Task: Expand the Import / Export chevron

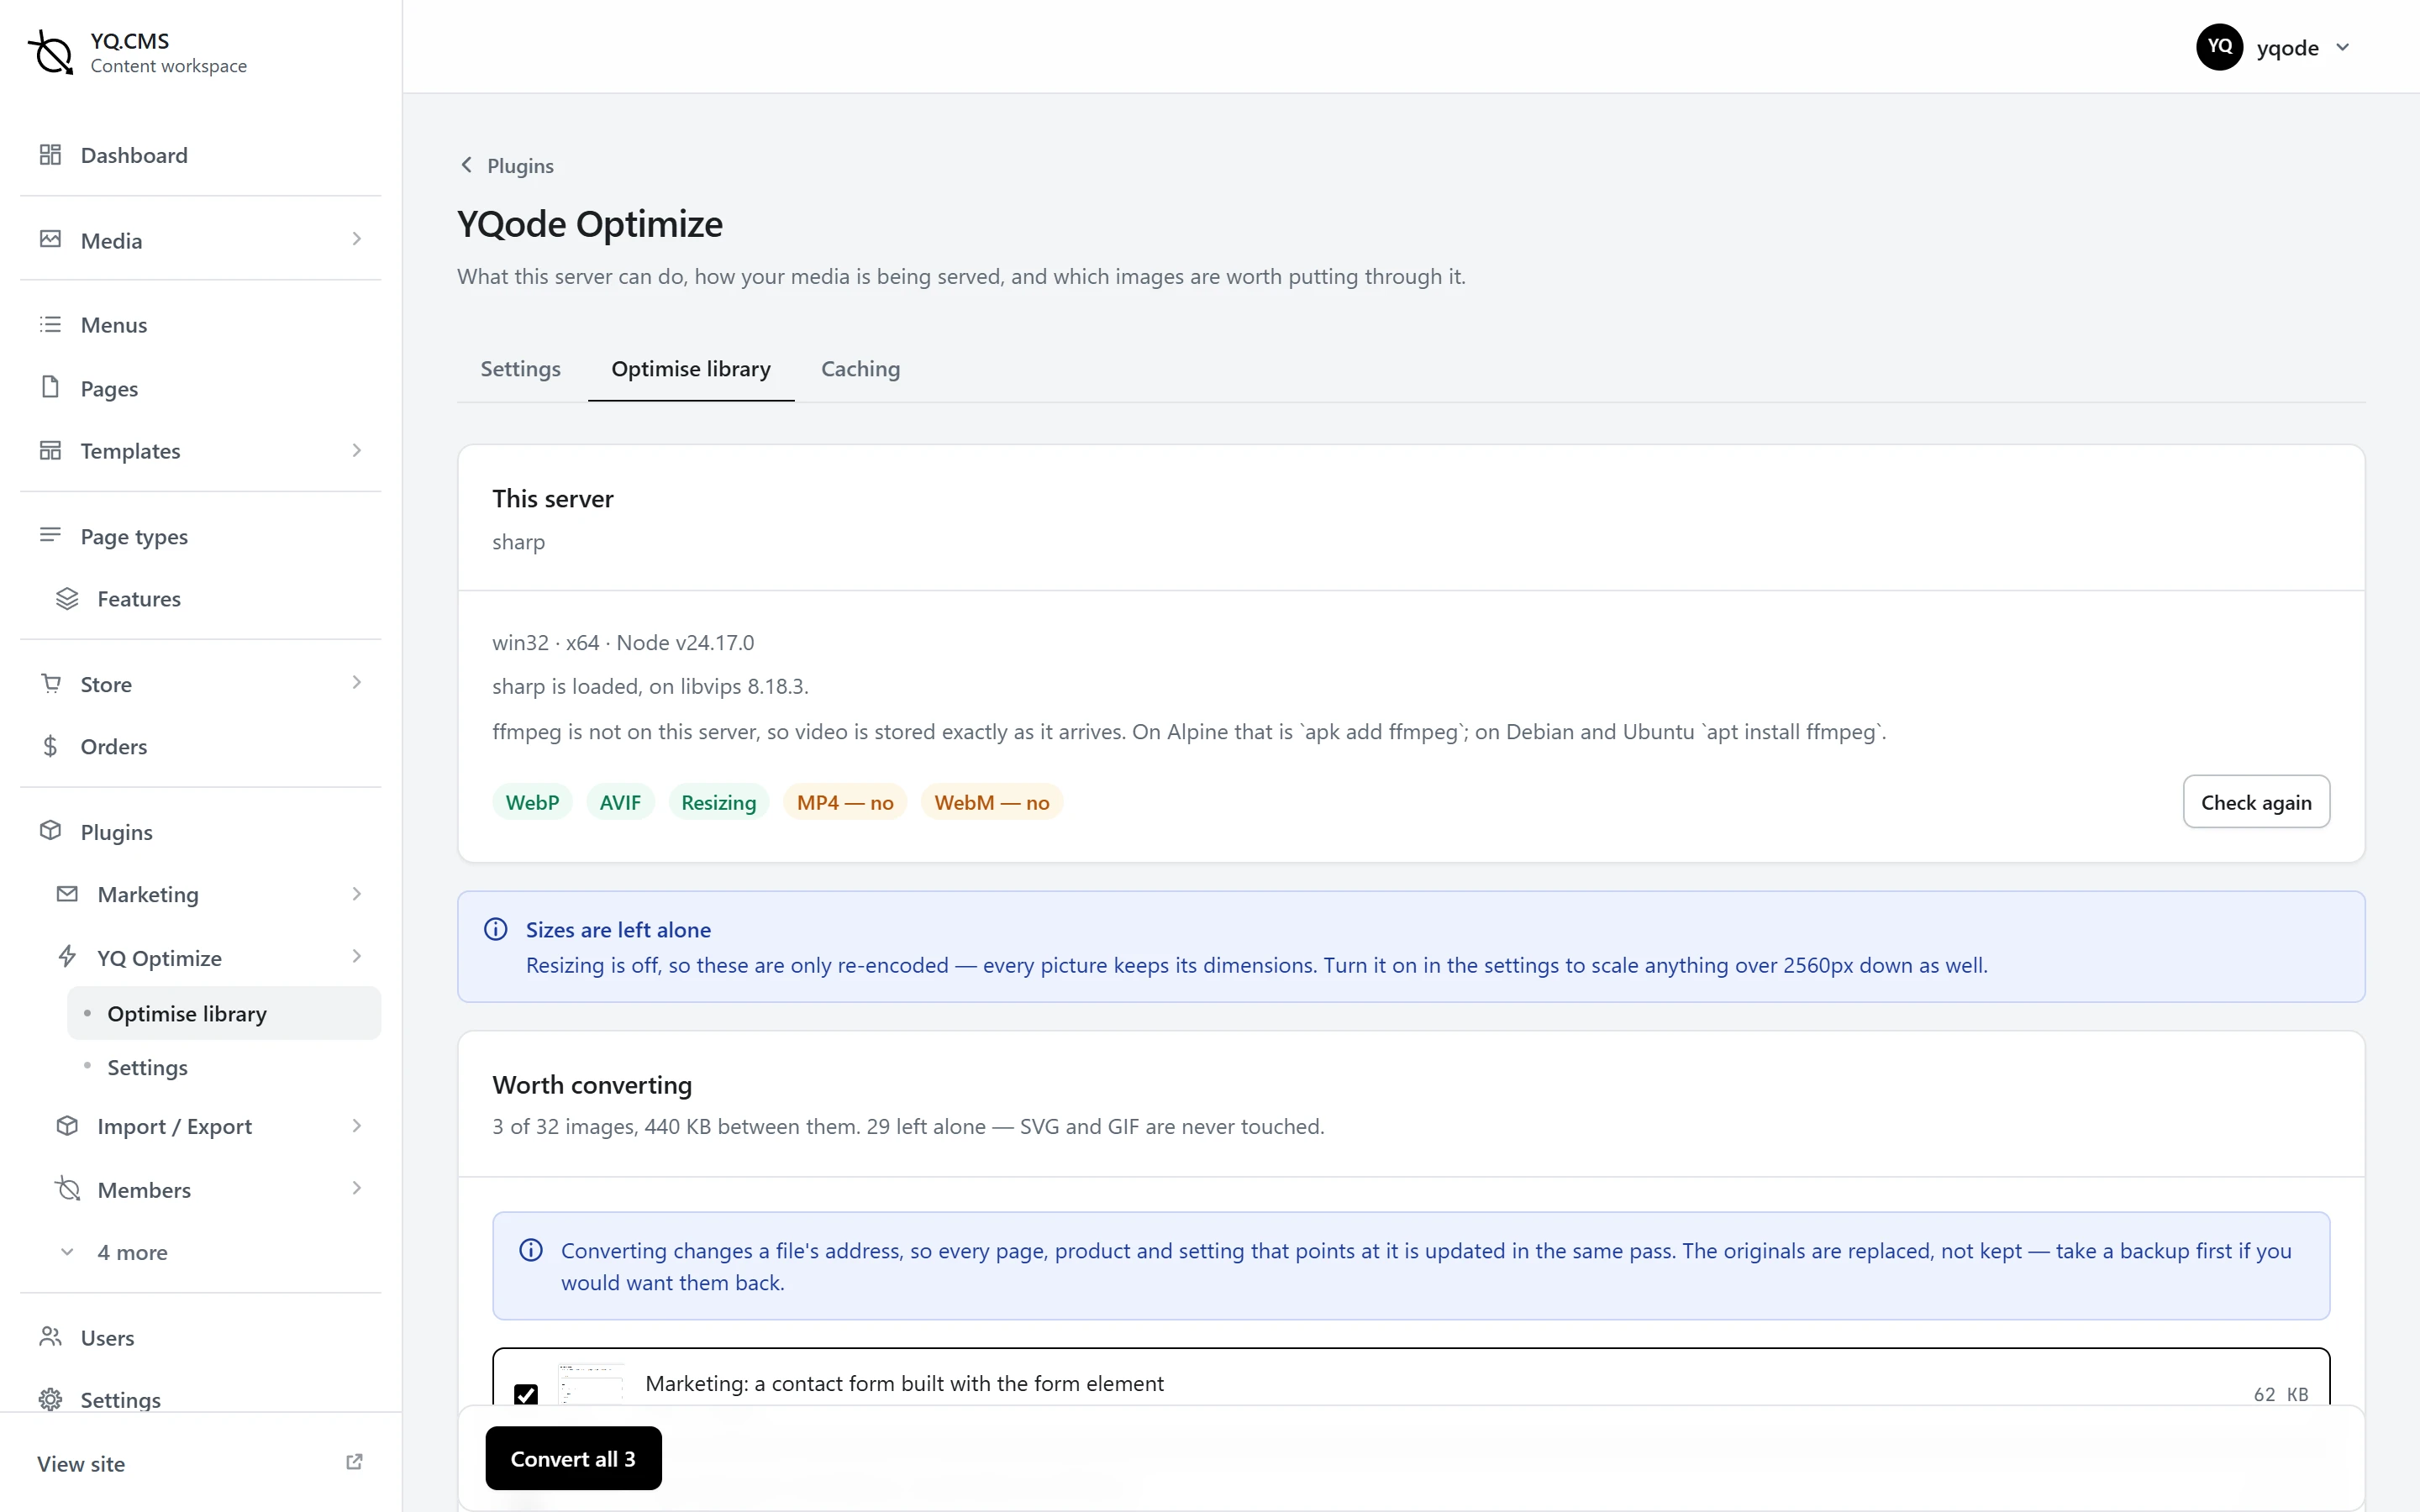Action: point(357,1126)
